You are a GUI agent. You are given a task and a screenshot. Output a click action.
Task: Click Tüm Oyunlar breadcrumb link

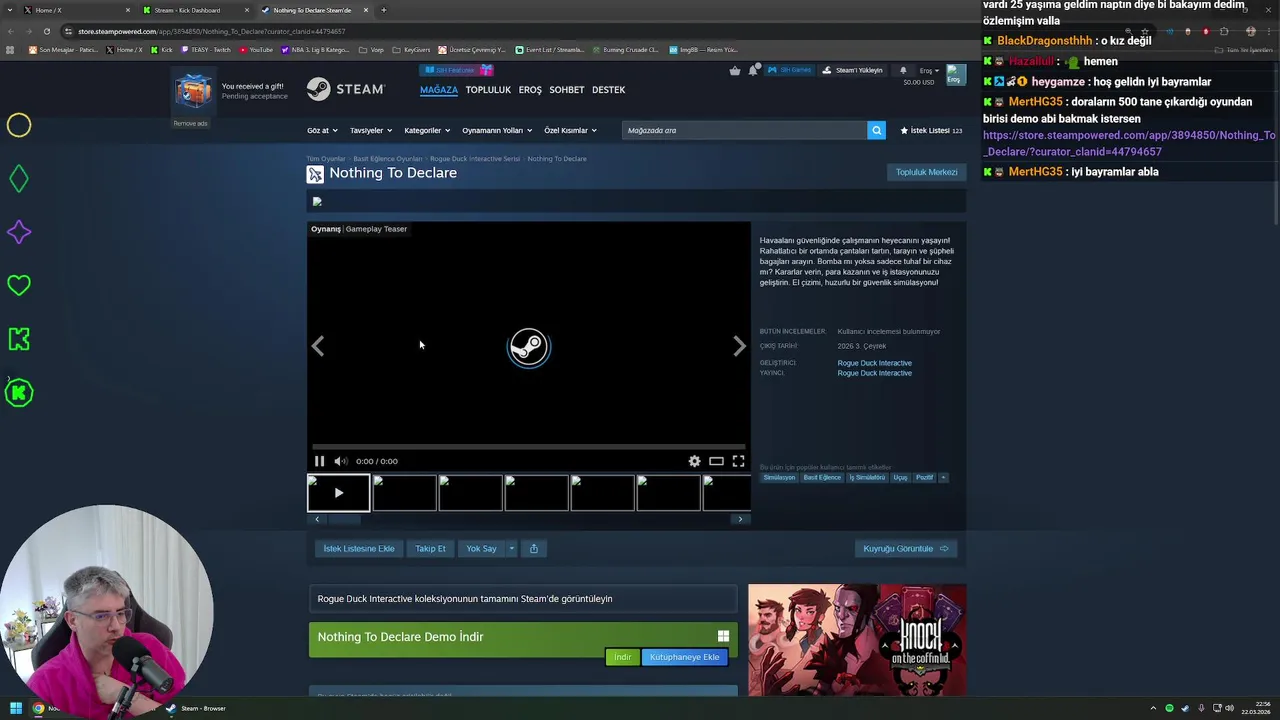pos(326,159)
